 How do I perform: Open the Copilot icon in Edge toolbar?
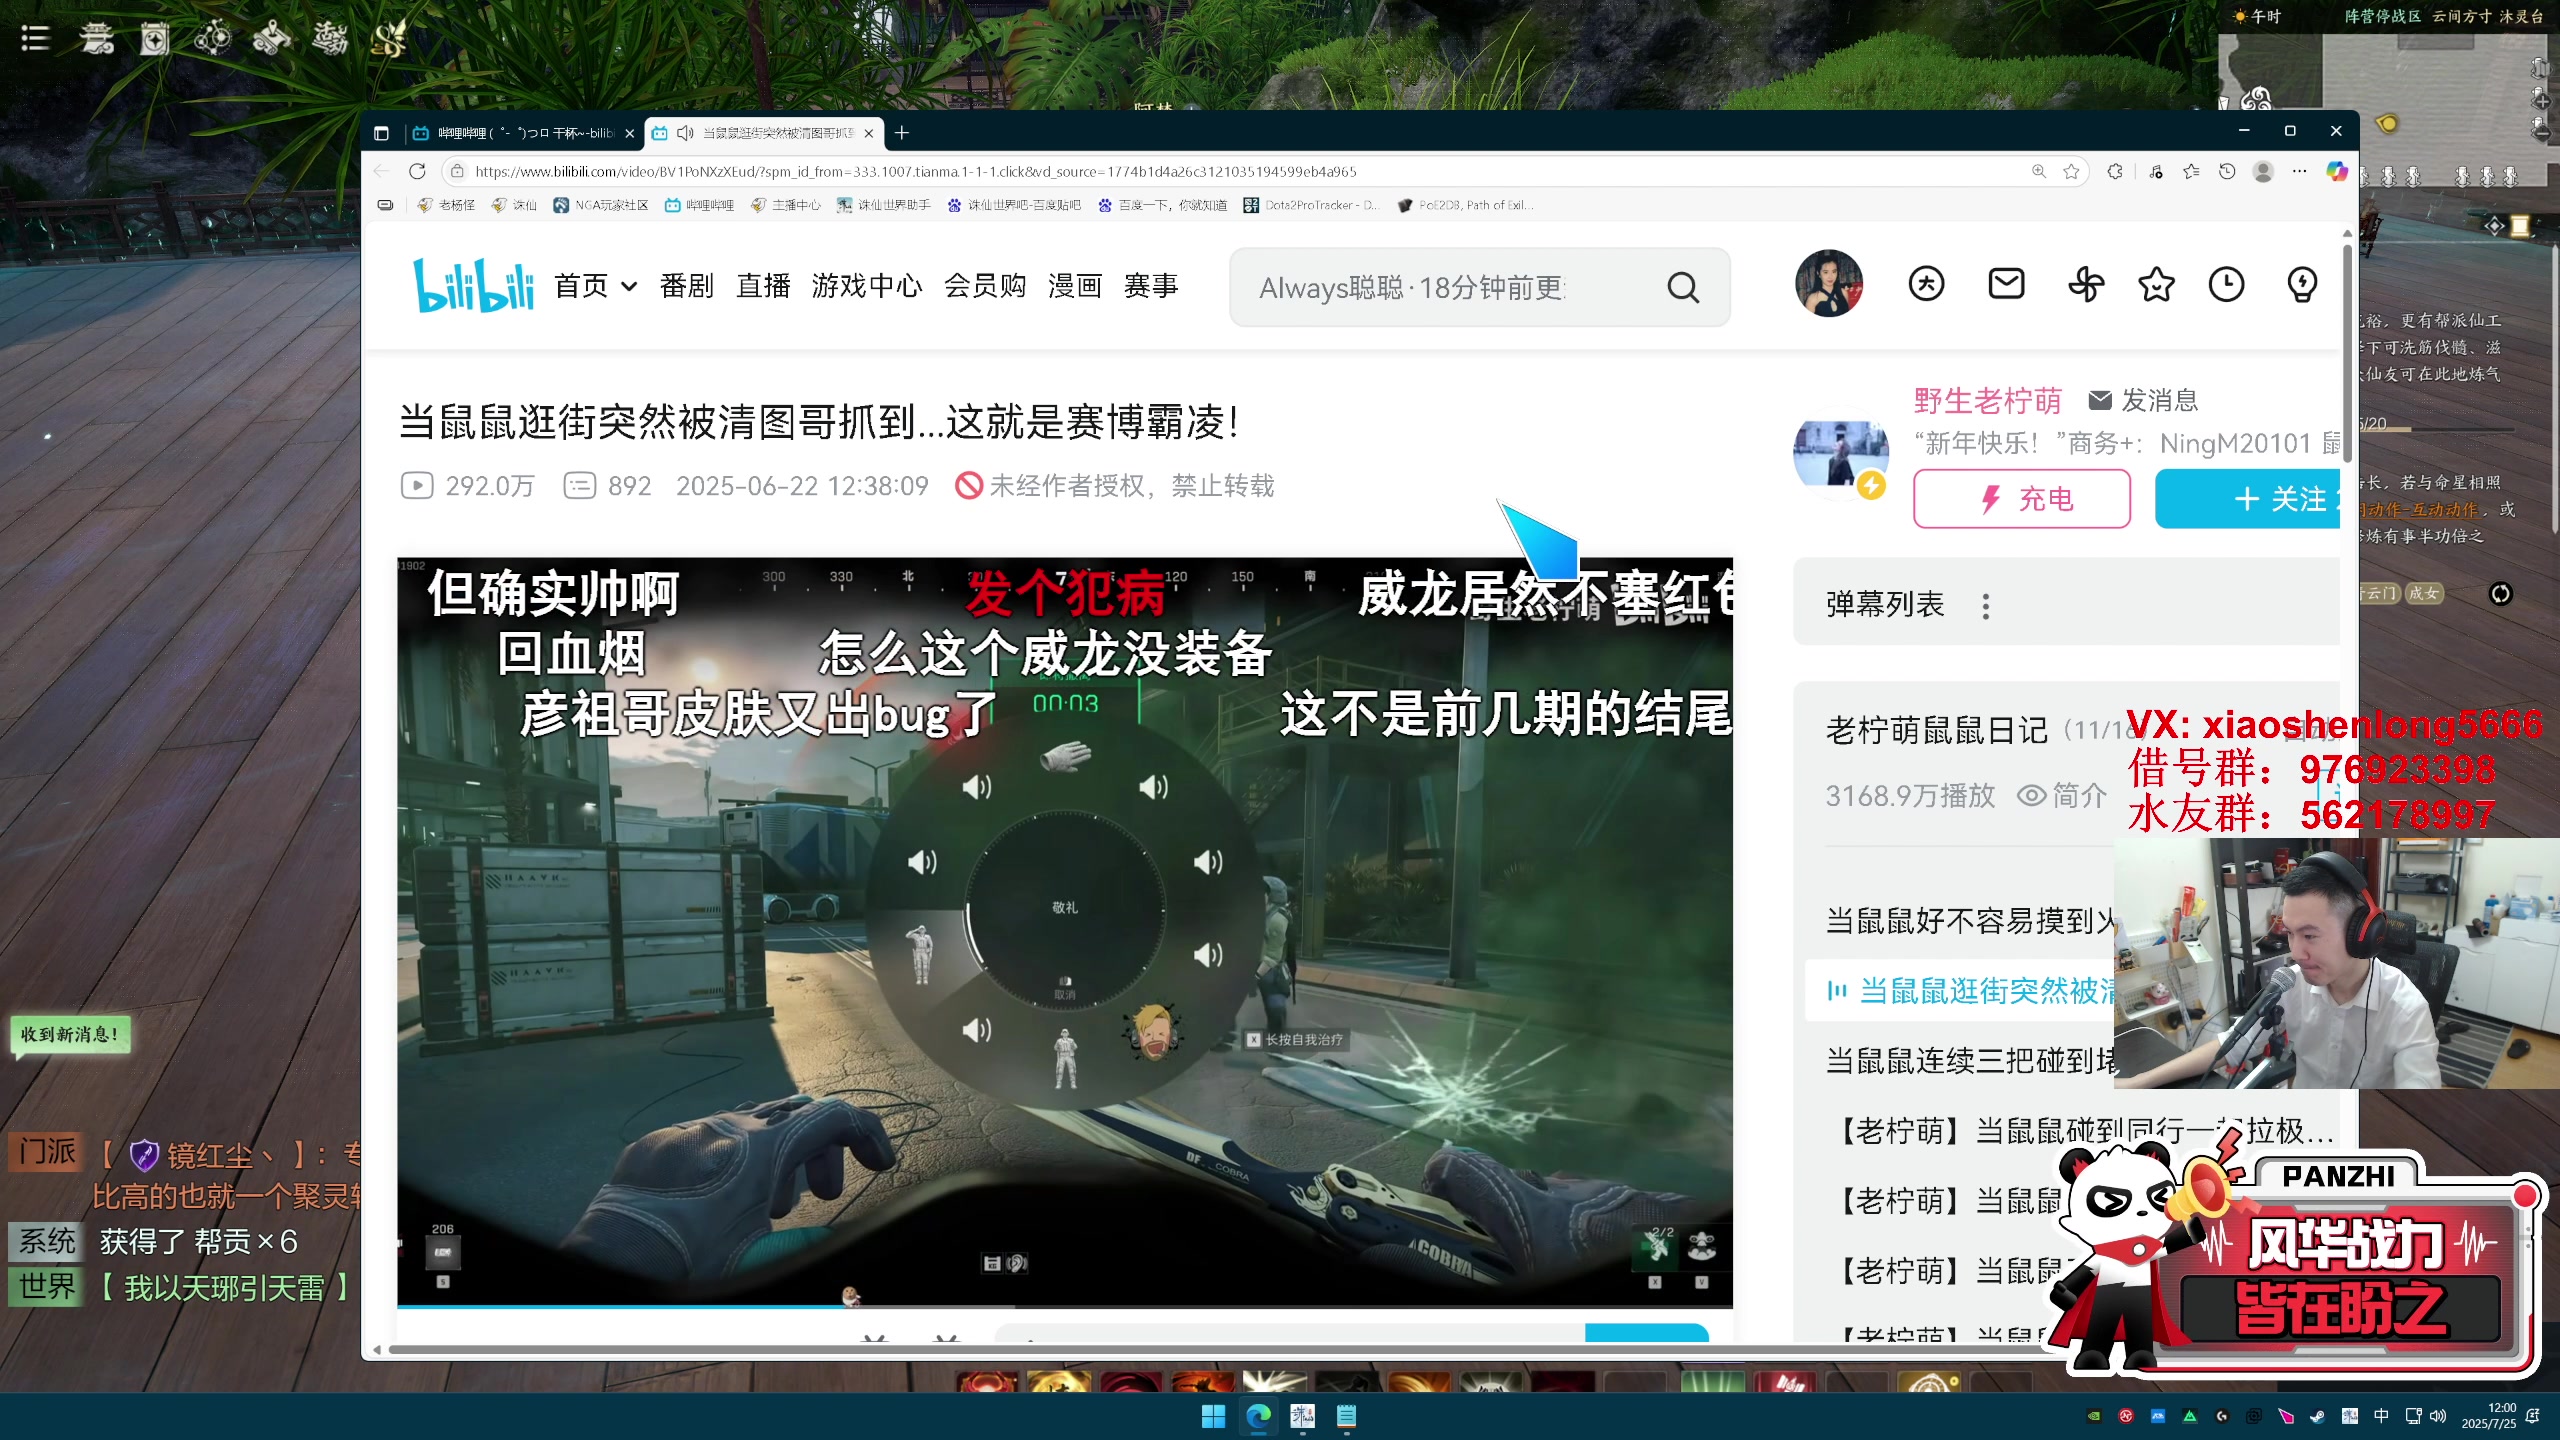tap(2336, 171)
